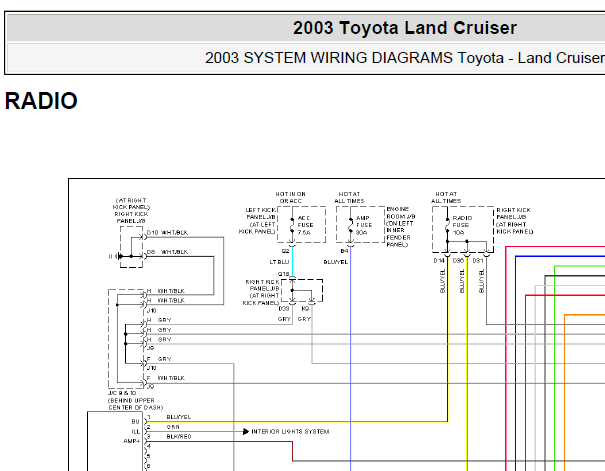This screenshot has height=471, width=605.
Task: Click the "BU" terminal label
Action: click(135, 422)
